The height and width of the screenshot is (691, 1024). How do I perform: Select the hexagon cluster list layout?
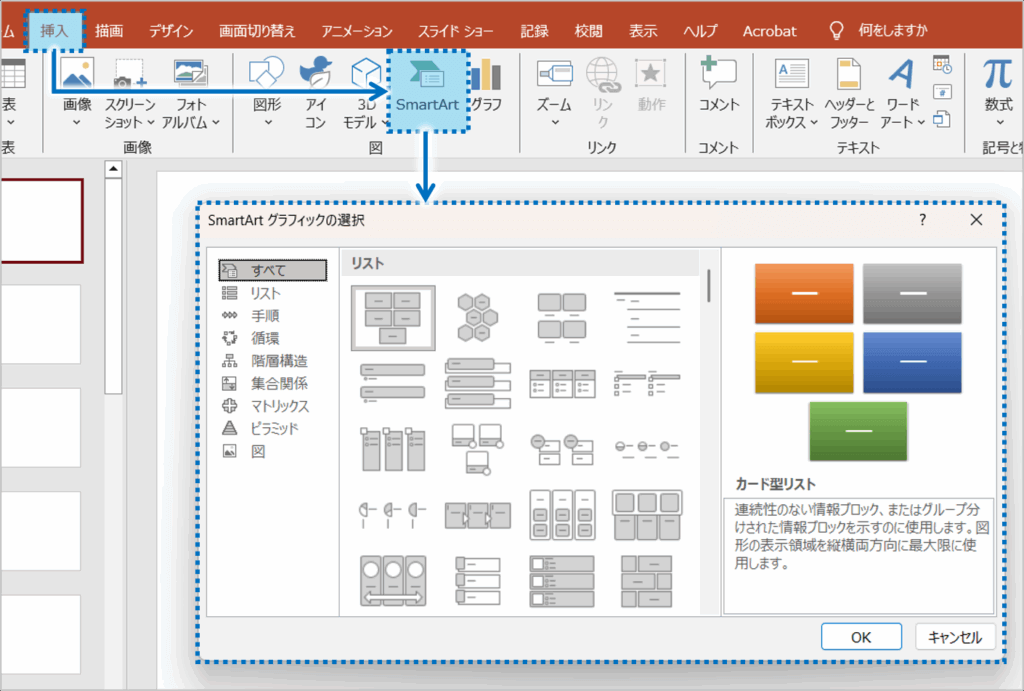point(477,317)
